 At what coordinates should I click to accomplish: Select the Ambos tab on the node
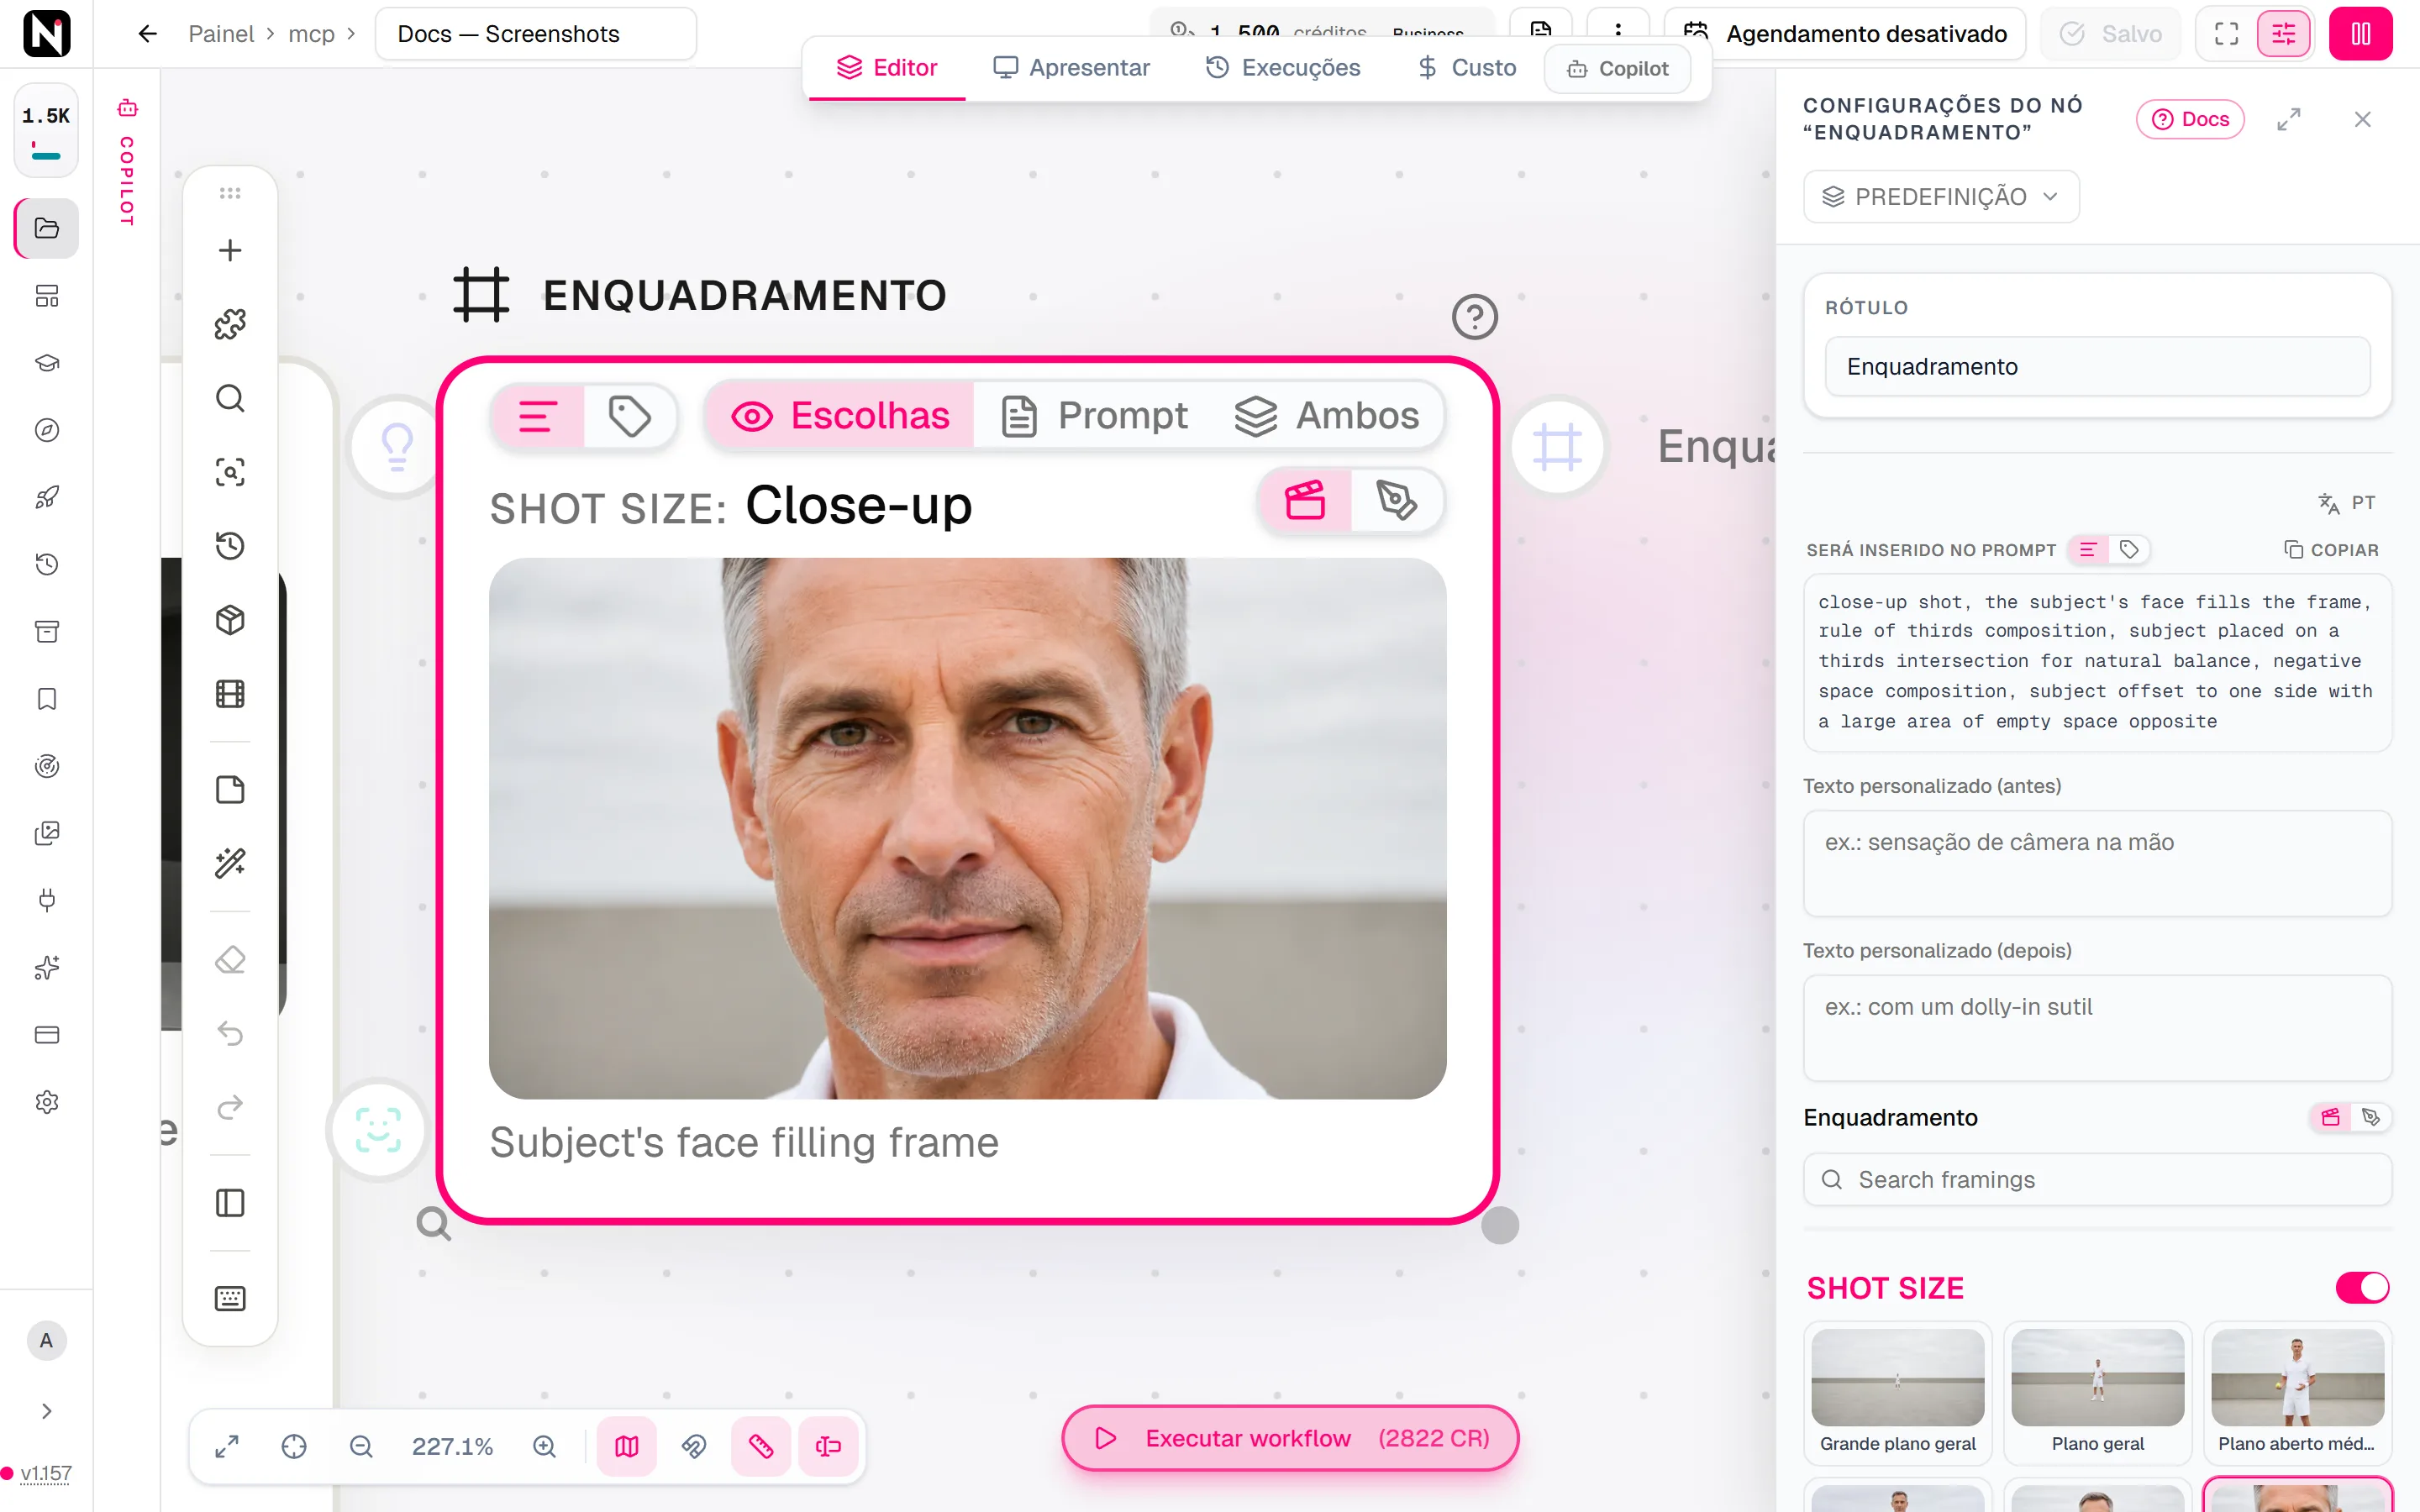(x=1327, y=416)
